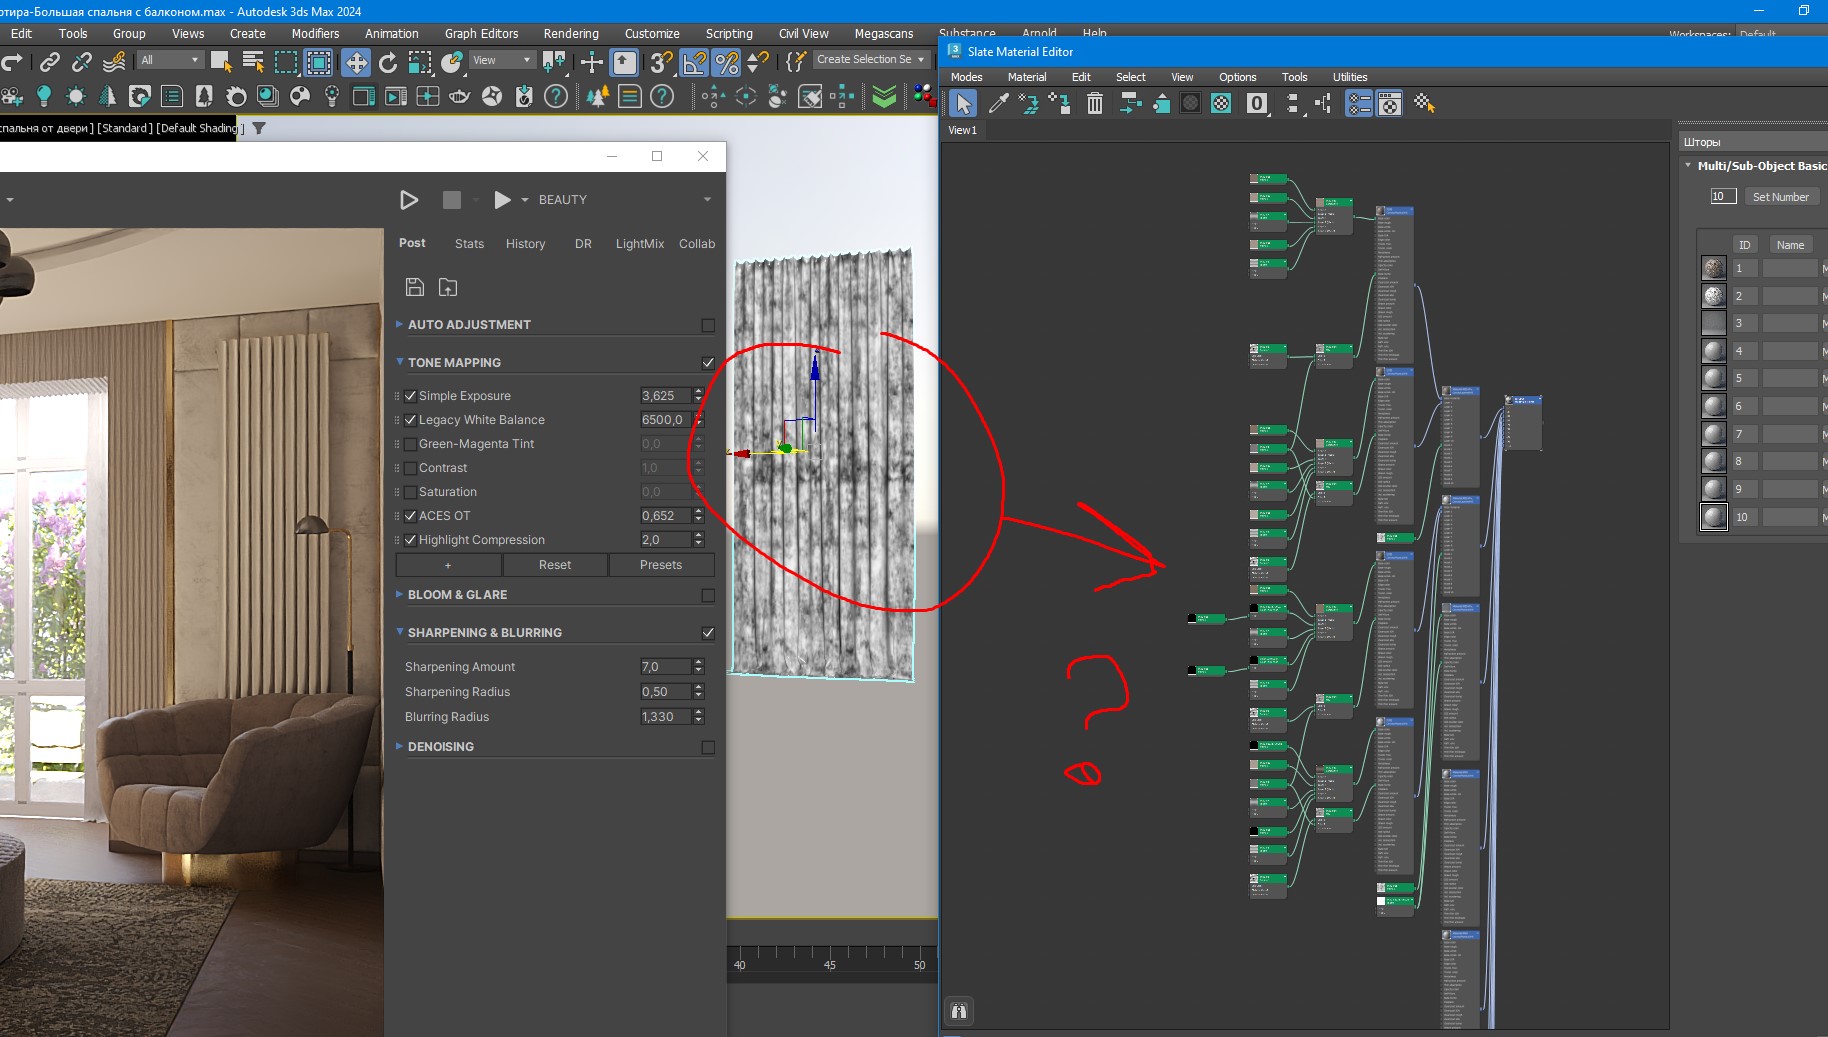Toggle the Parameter Editor icon in Slate

[x=1390, y=103]
